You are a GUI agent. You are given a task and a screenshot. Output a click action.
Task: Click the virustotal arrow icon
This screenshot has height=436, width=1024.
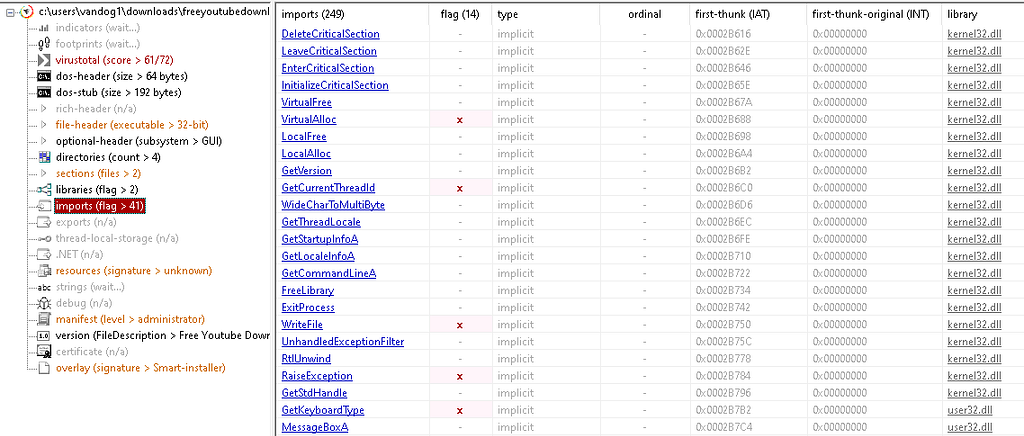pos(44,60)
